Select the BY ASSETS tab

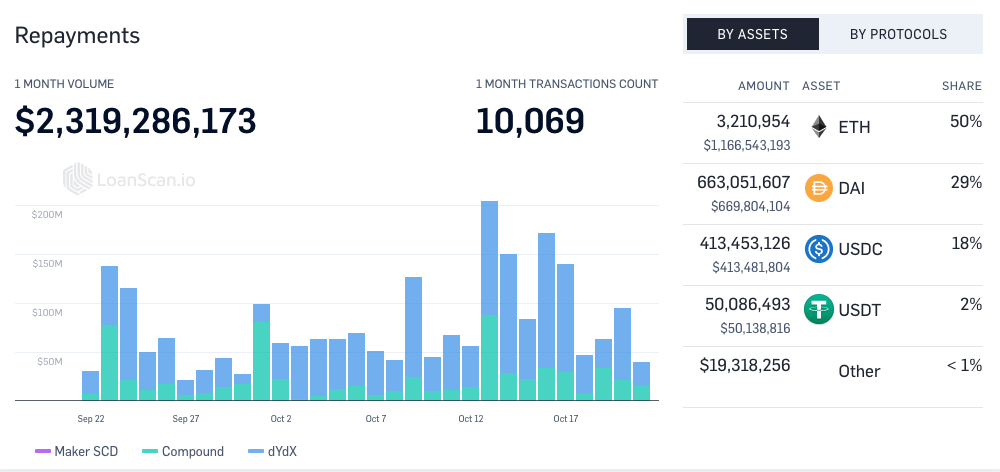tap(753, 34)
